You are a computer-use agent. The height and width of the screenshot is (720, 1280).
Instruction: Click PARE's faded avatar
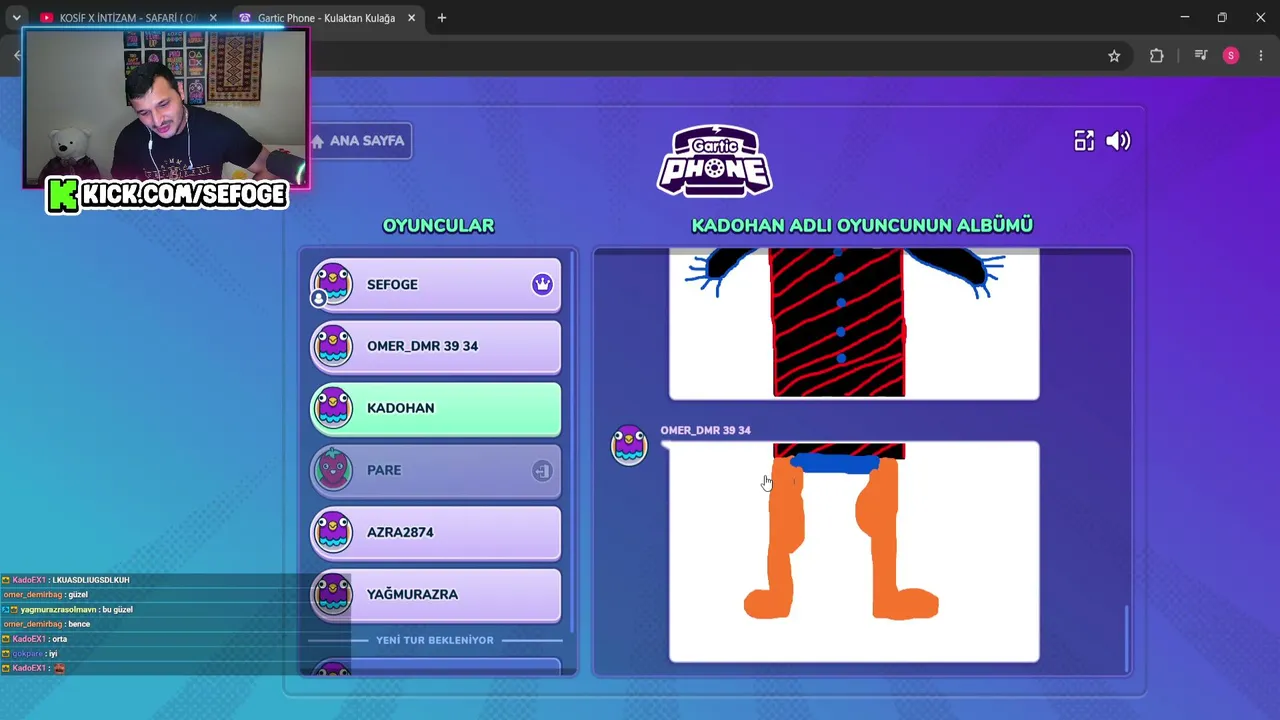[x=333, y=470]
